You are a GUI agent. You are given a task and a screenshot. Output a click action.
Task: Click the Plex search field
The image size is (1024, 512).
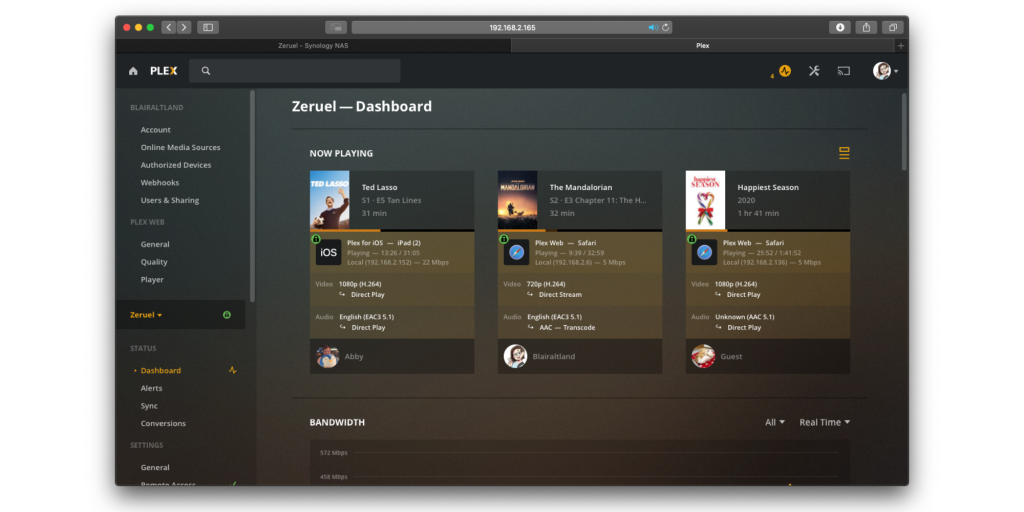[300, 71]
